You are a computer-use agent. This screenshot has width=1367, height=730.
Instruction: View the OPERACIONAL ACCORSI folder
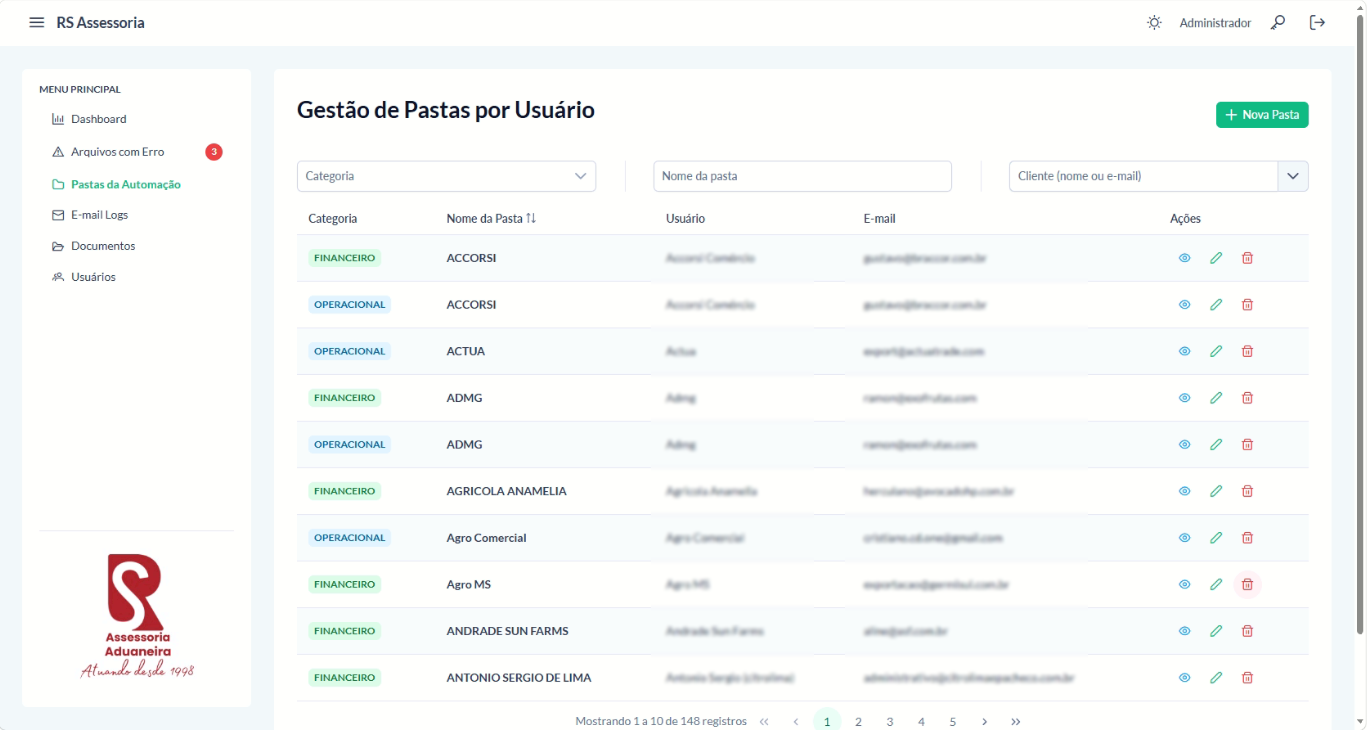[x=1184, y=305]
